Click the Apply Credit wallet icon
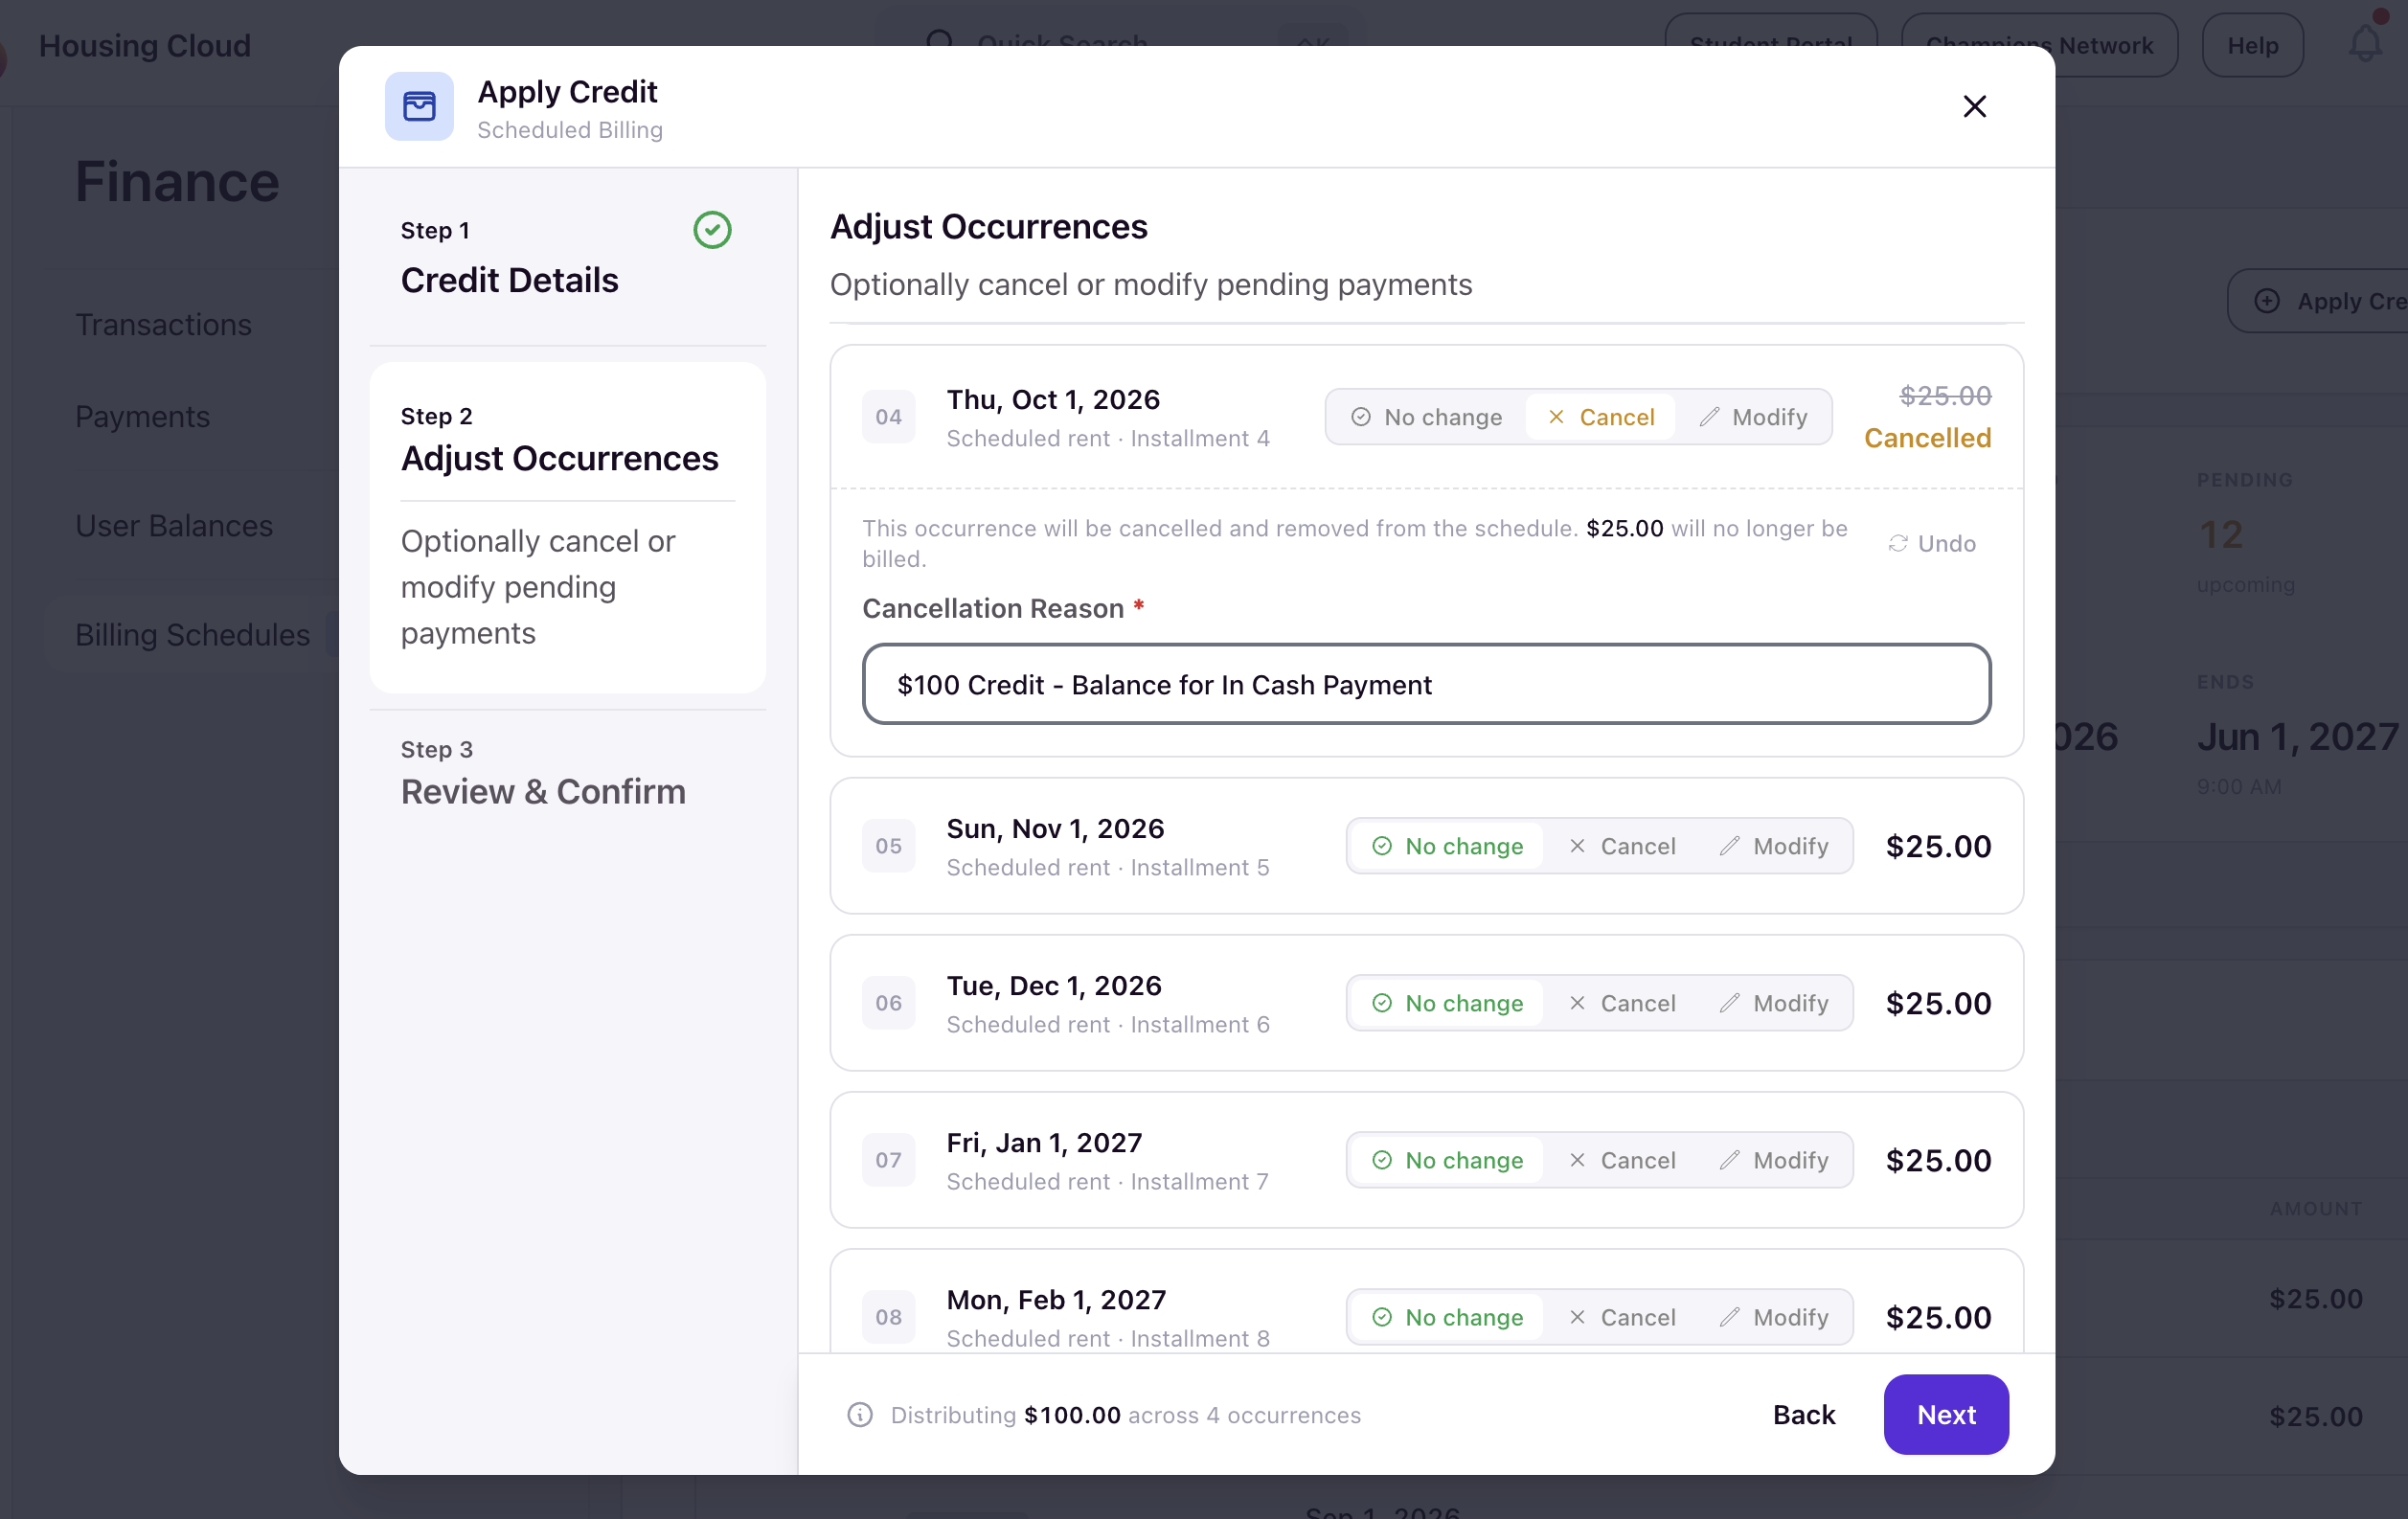Viewport: 2408px width, 1519px height. [419, 106]
